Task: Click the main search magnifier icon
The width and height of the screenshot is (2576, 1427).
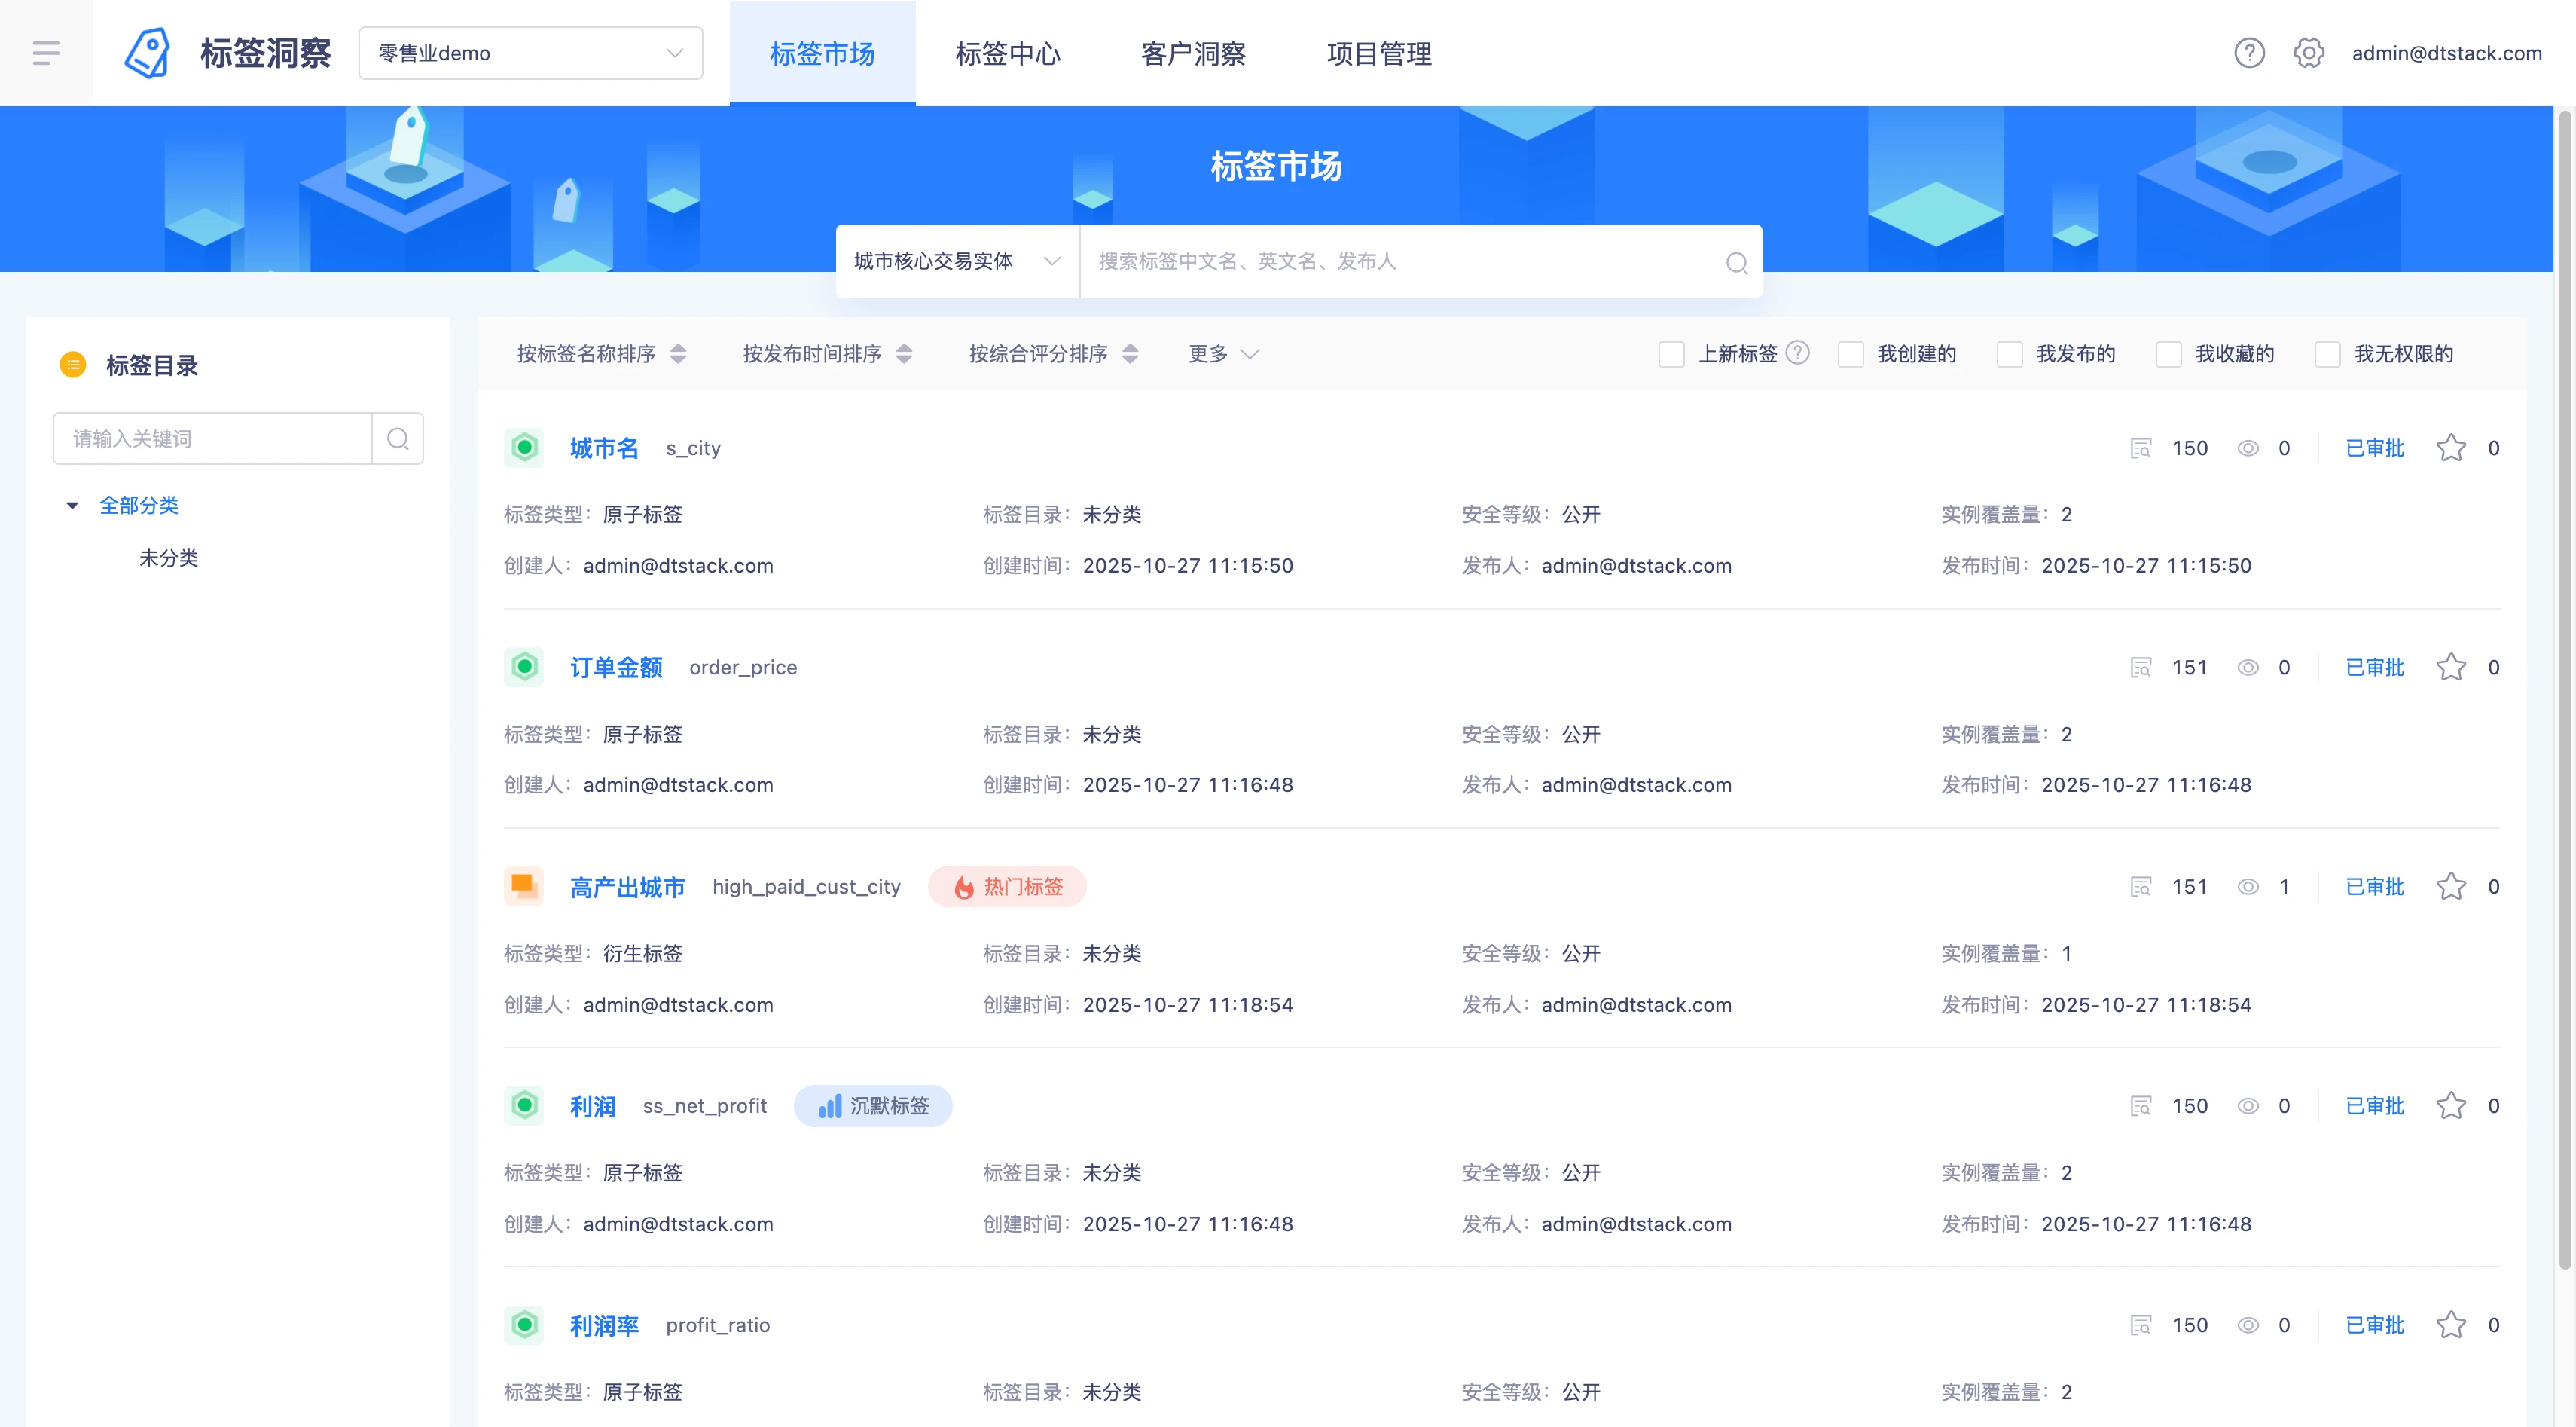Action: pos(1737,262)
